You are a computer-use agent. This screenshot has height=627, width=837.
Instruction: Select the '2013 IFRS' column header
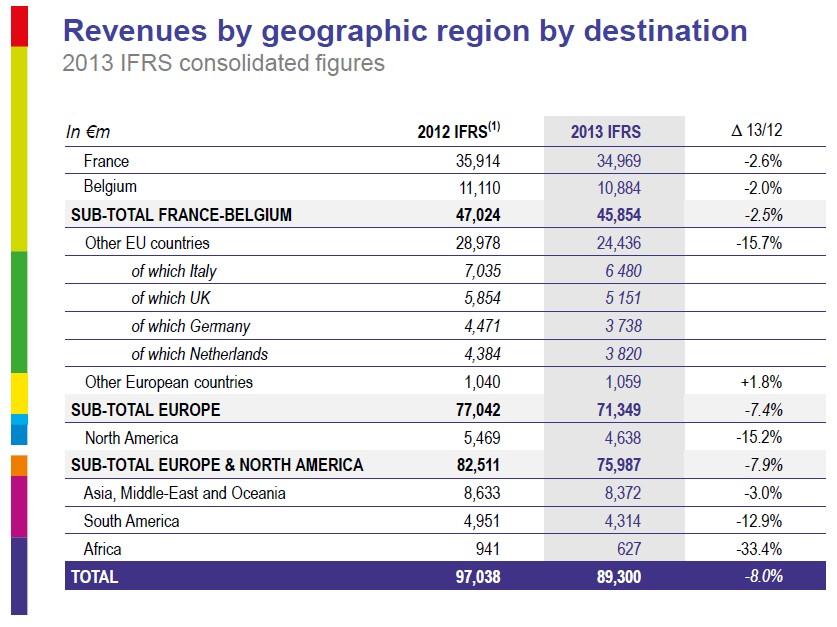(x=606, y=132)
